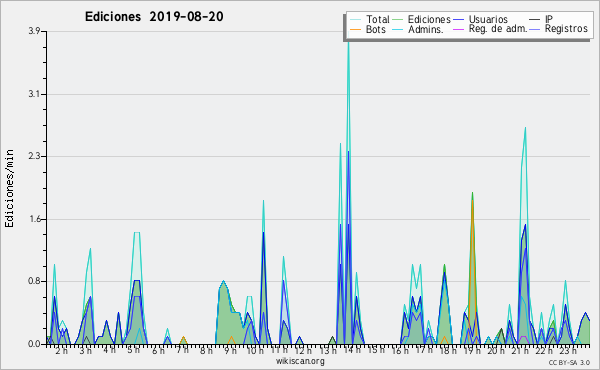Click the '14 h' x-axis label
The image size is (600, 370).
click(x=352, y=350)
